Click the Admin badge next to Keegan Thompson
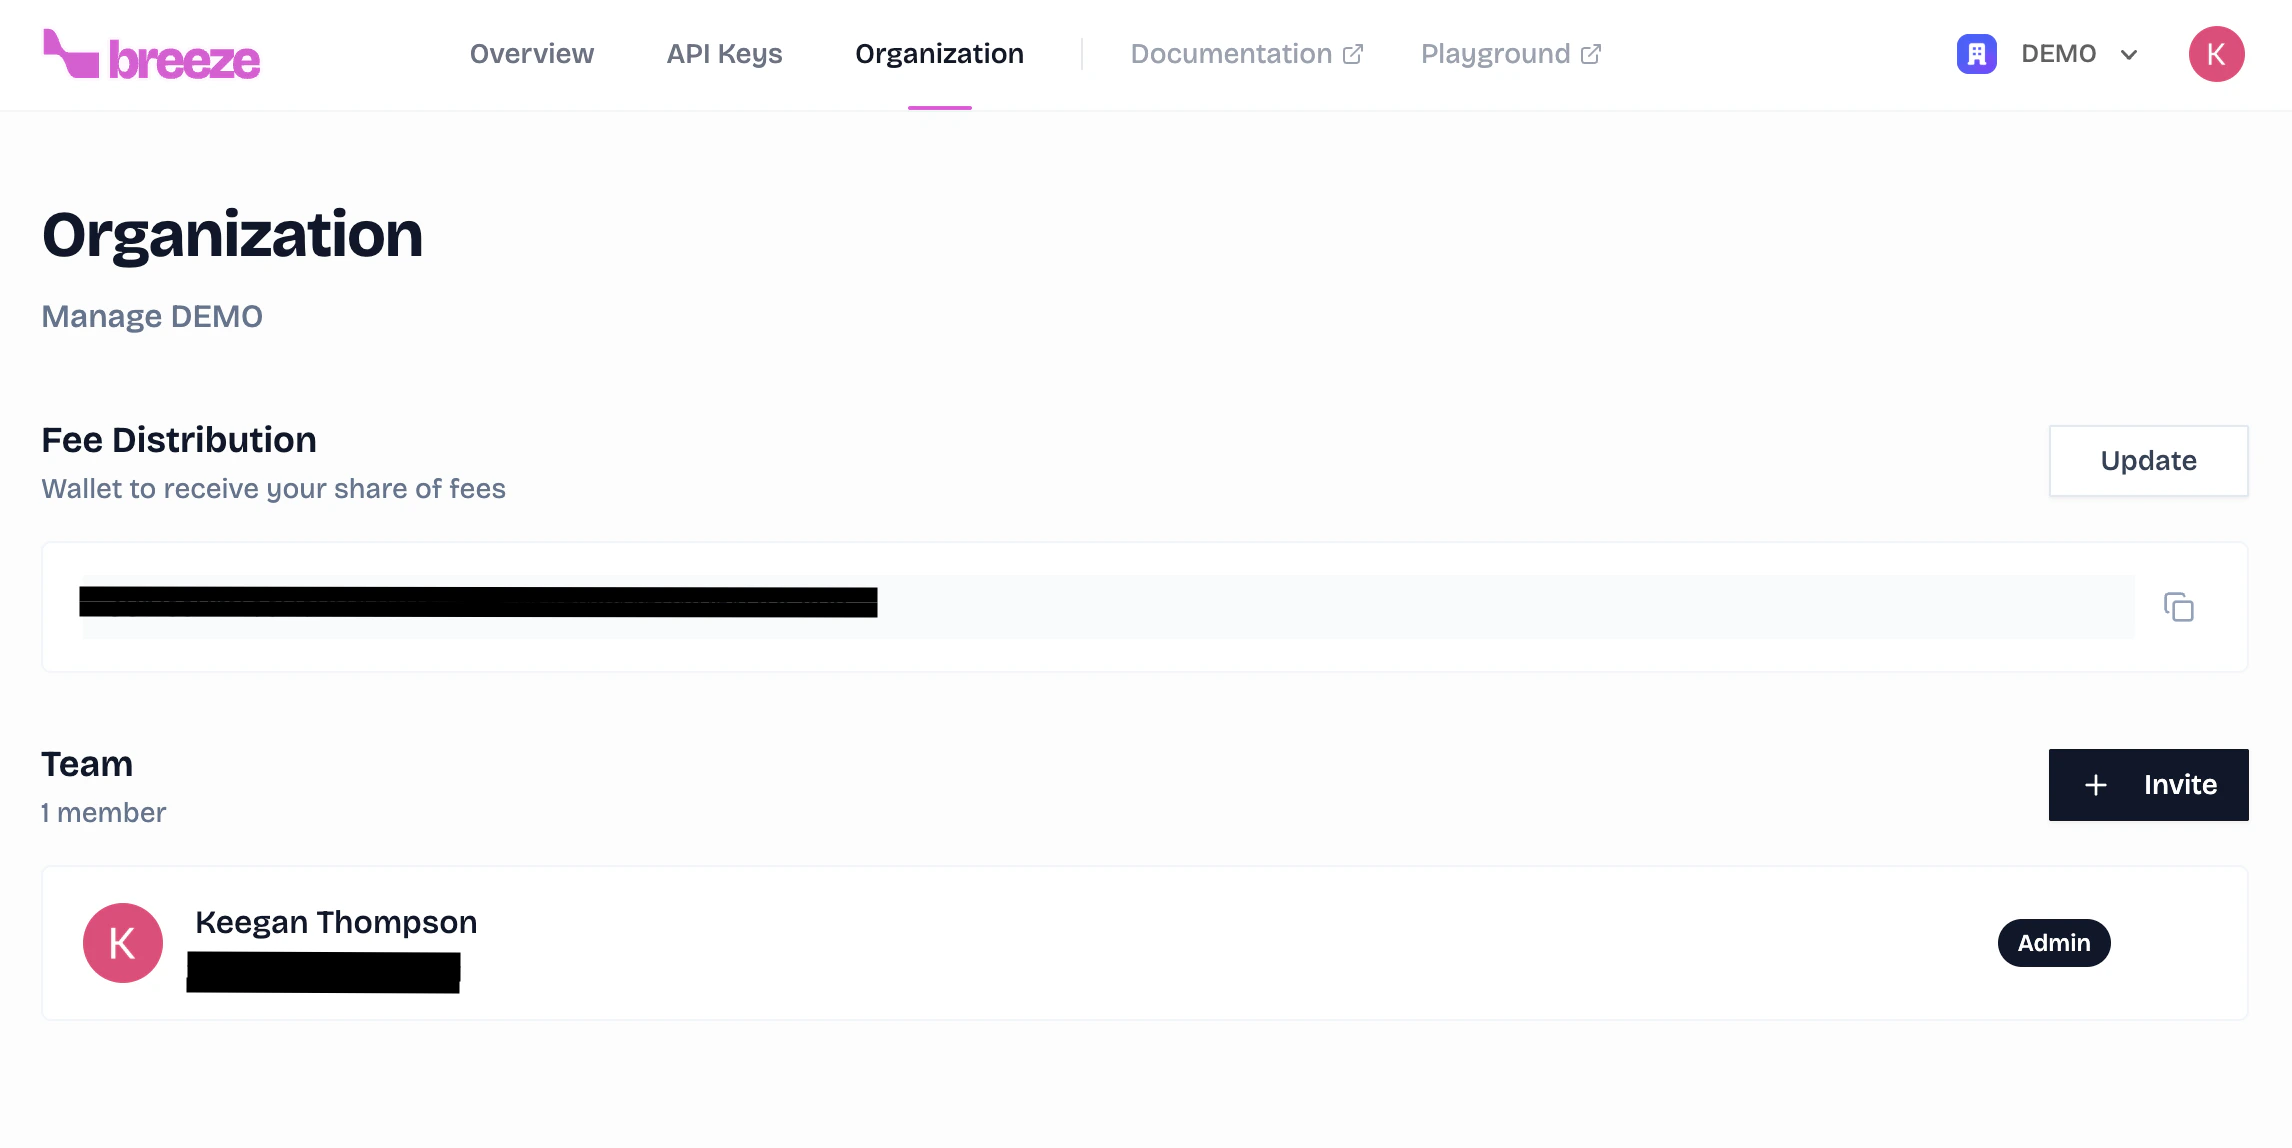 pyautogui.click(x=2054, y=942)
